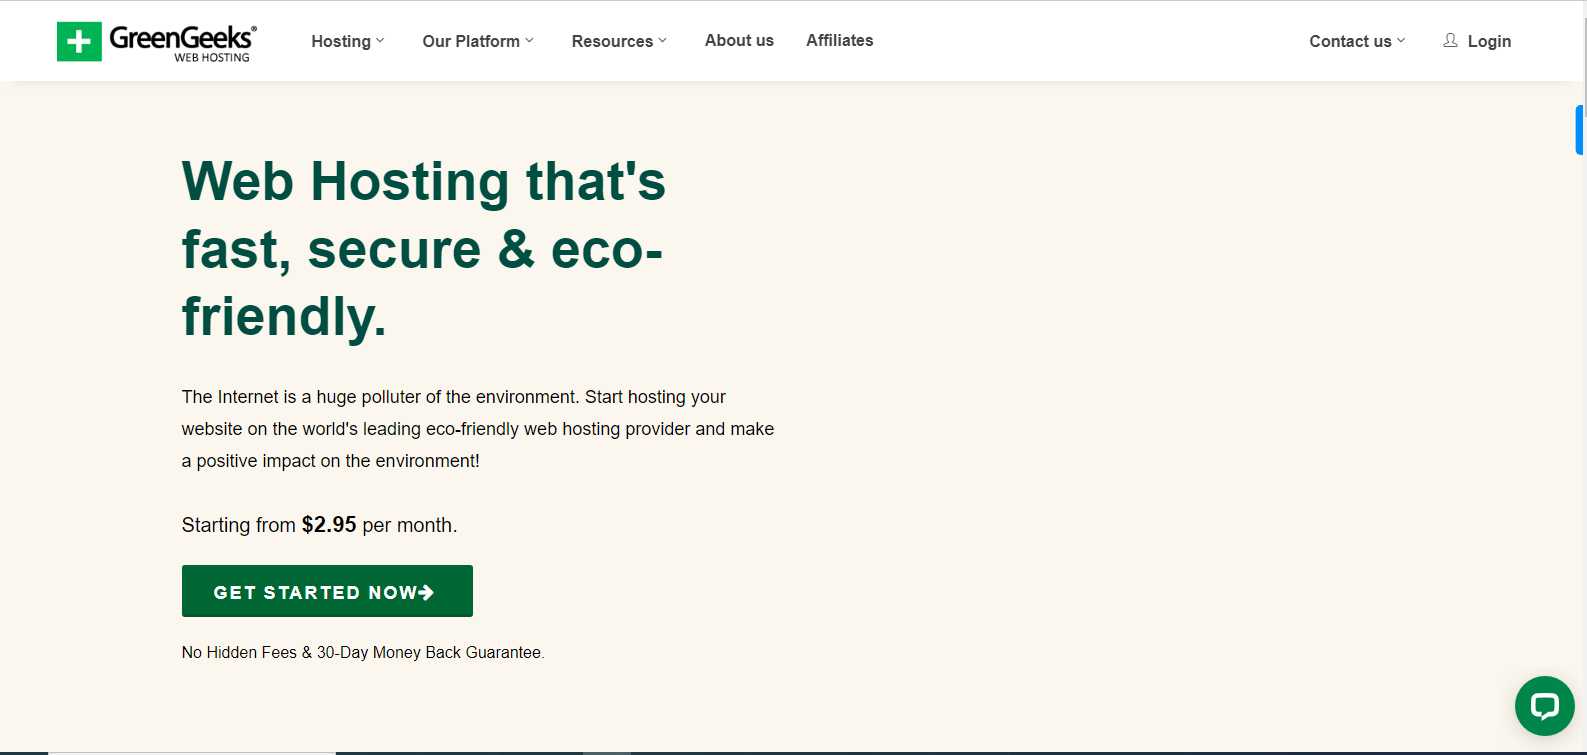The width and height of the screenshot is (1587, 755).
Task: Click the user profile icon beside Login
Action: point(1450,40)
